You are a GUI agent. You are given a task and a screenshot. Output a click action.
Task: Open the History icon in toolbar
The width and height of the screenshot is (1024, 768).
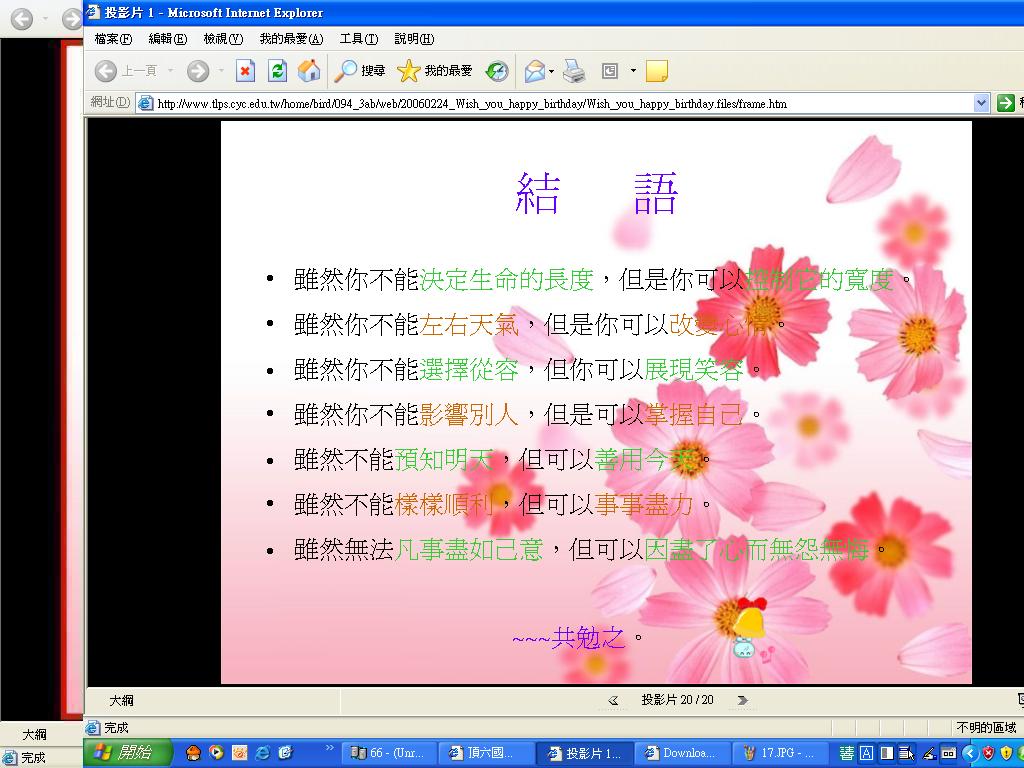[x=497, y=71]
